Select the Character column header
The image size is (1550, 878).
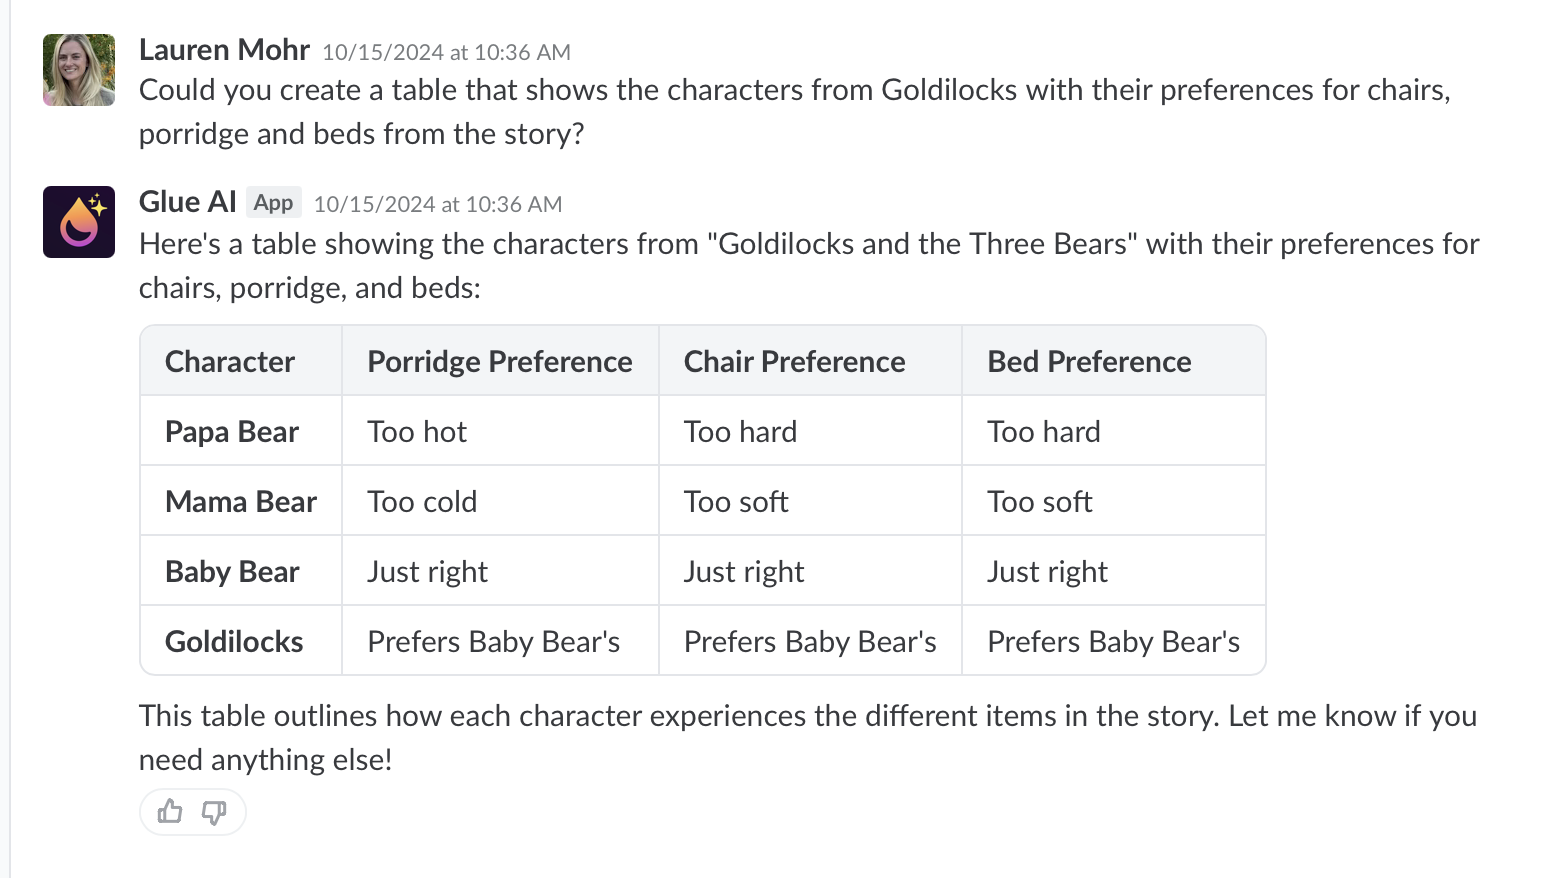(x=230, y=361)
